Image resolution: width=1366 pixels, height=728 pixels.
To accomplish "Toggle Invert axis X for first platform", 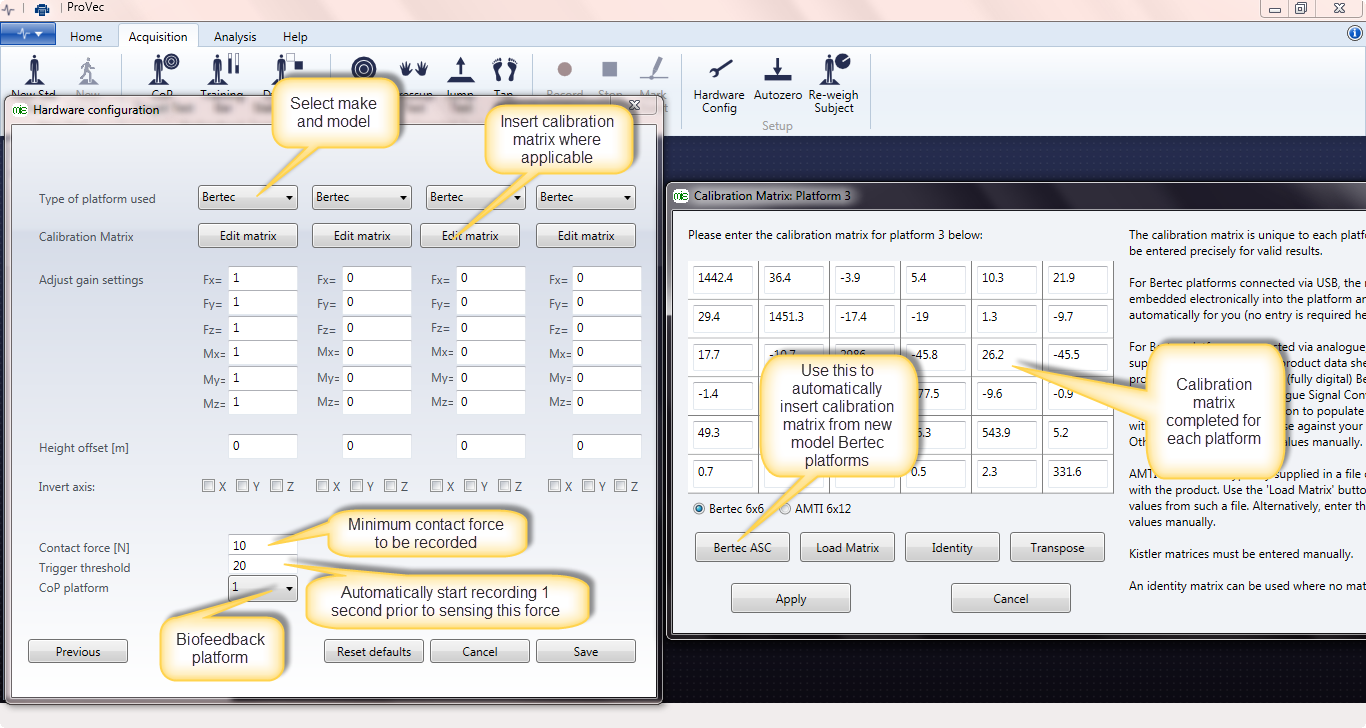I will (x=208, y=486).
